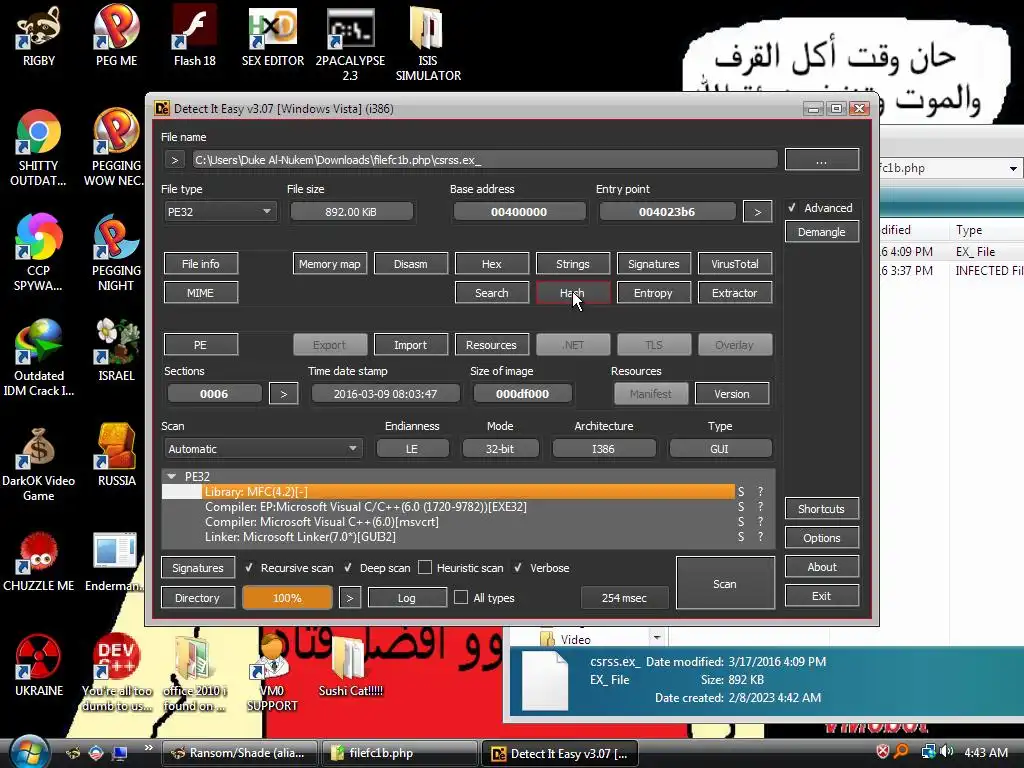Open the Version resource button

(732, 394)
